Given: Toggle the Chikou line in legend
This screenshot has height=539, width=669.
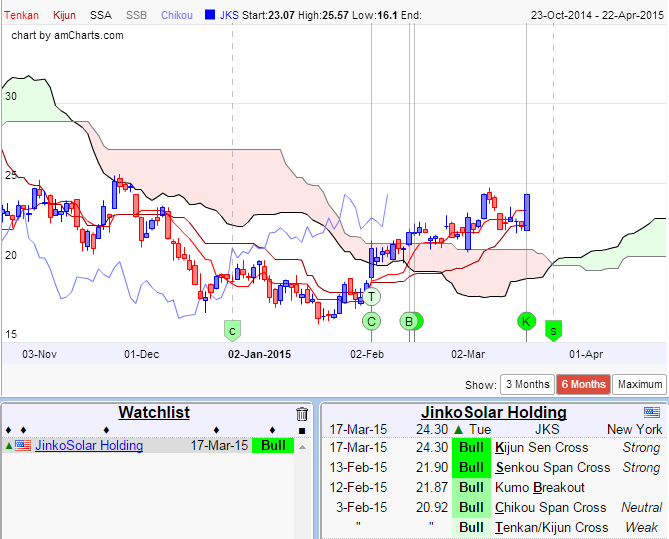Looking at the screenshot, I should [x=177, y=15].
